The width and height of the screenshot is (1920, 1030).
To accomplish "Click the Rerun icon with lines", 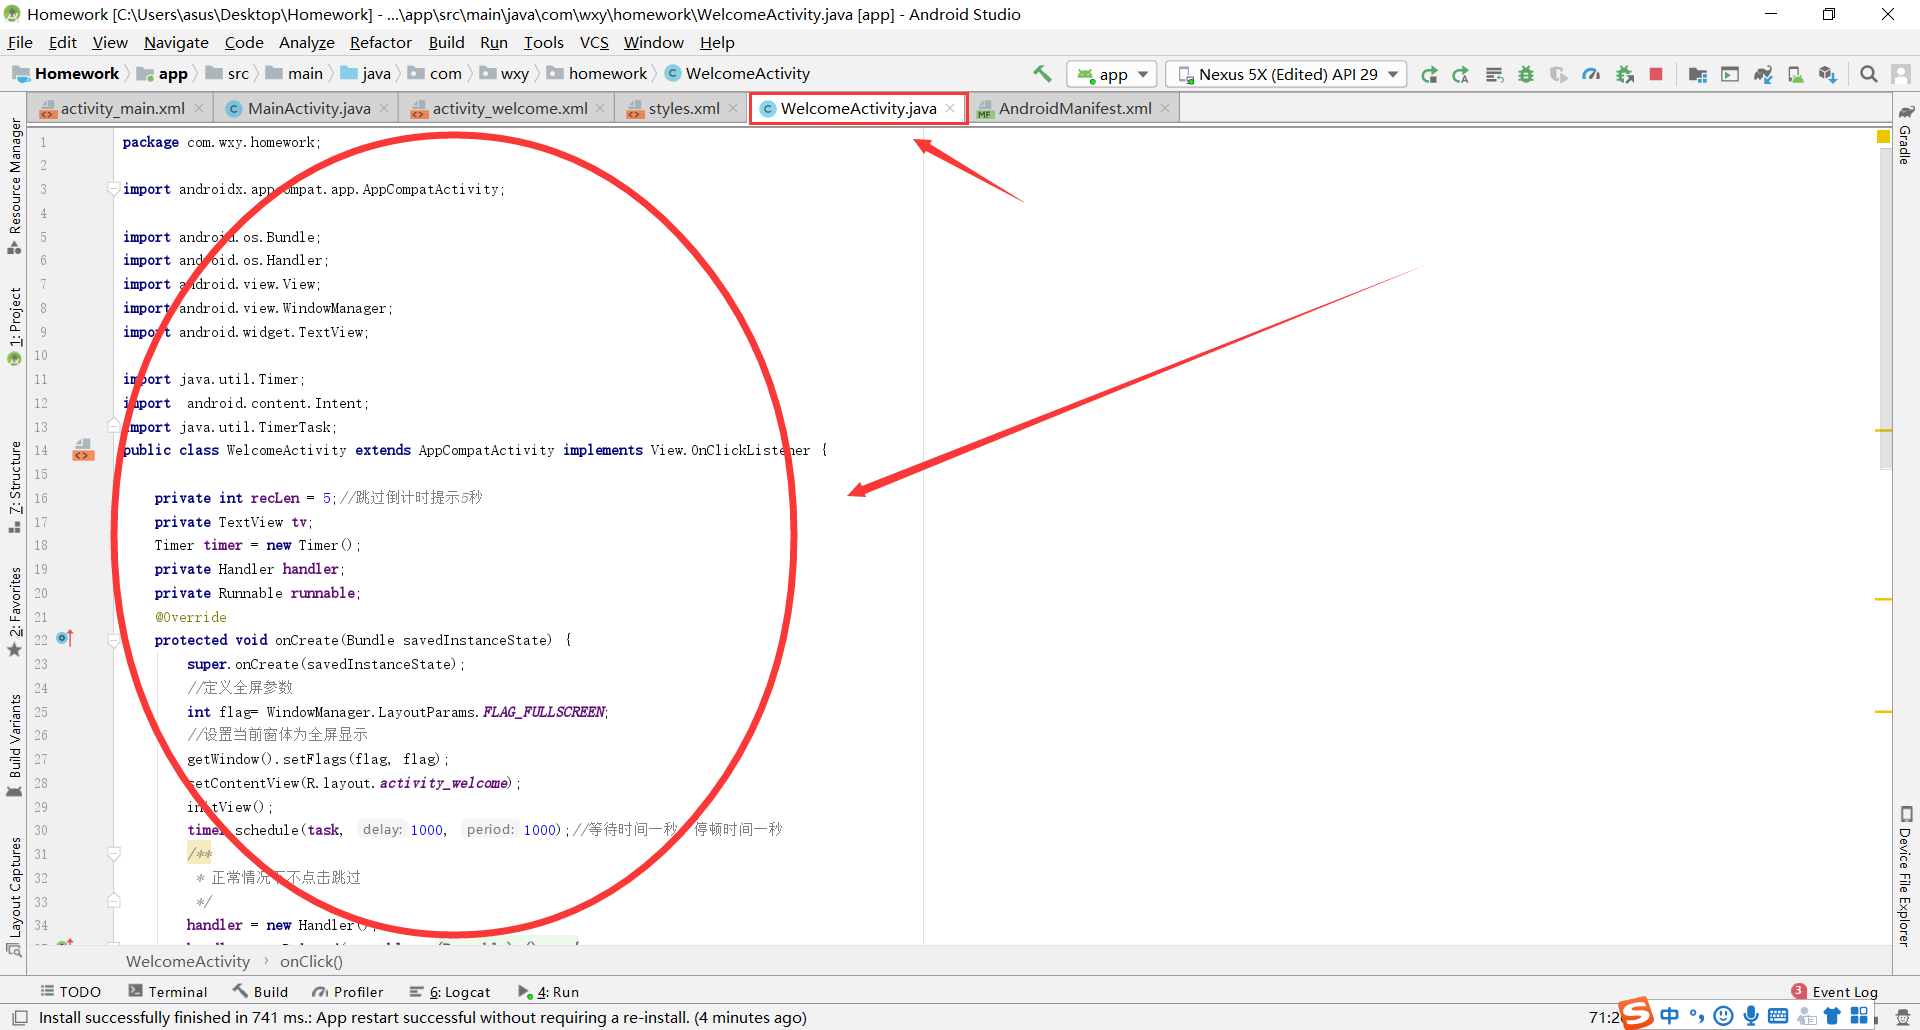I will 1494,74.
